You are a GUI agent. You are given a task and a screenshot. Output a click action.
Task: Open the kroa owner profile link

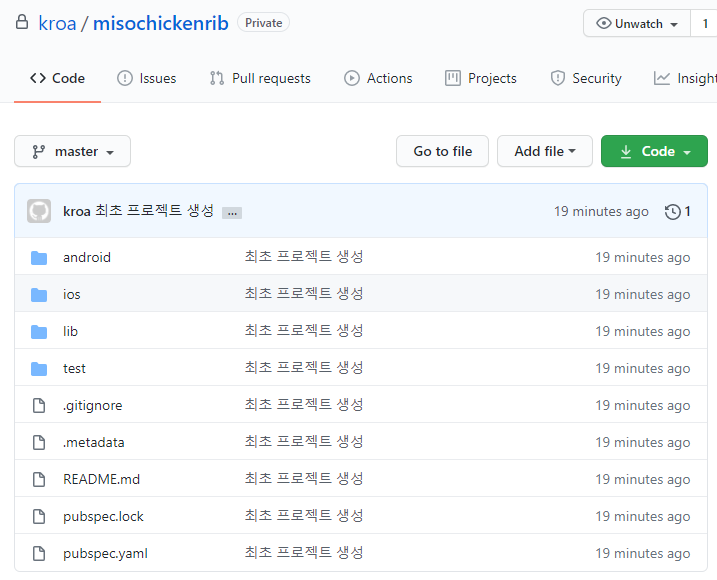click(x=57, y=23)
